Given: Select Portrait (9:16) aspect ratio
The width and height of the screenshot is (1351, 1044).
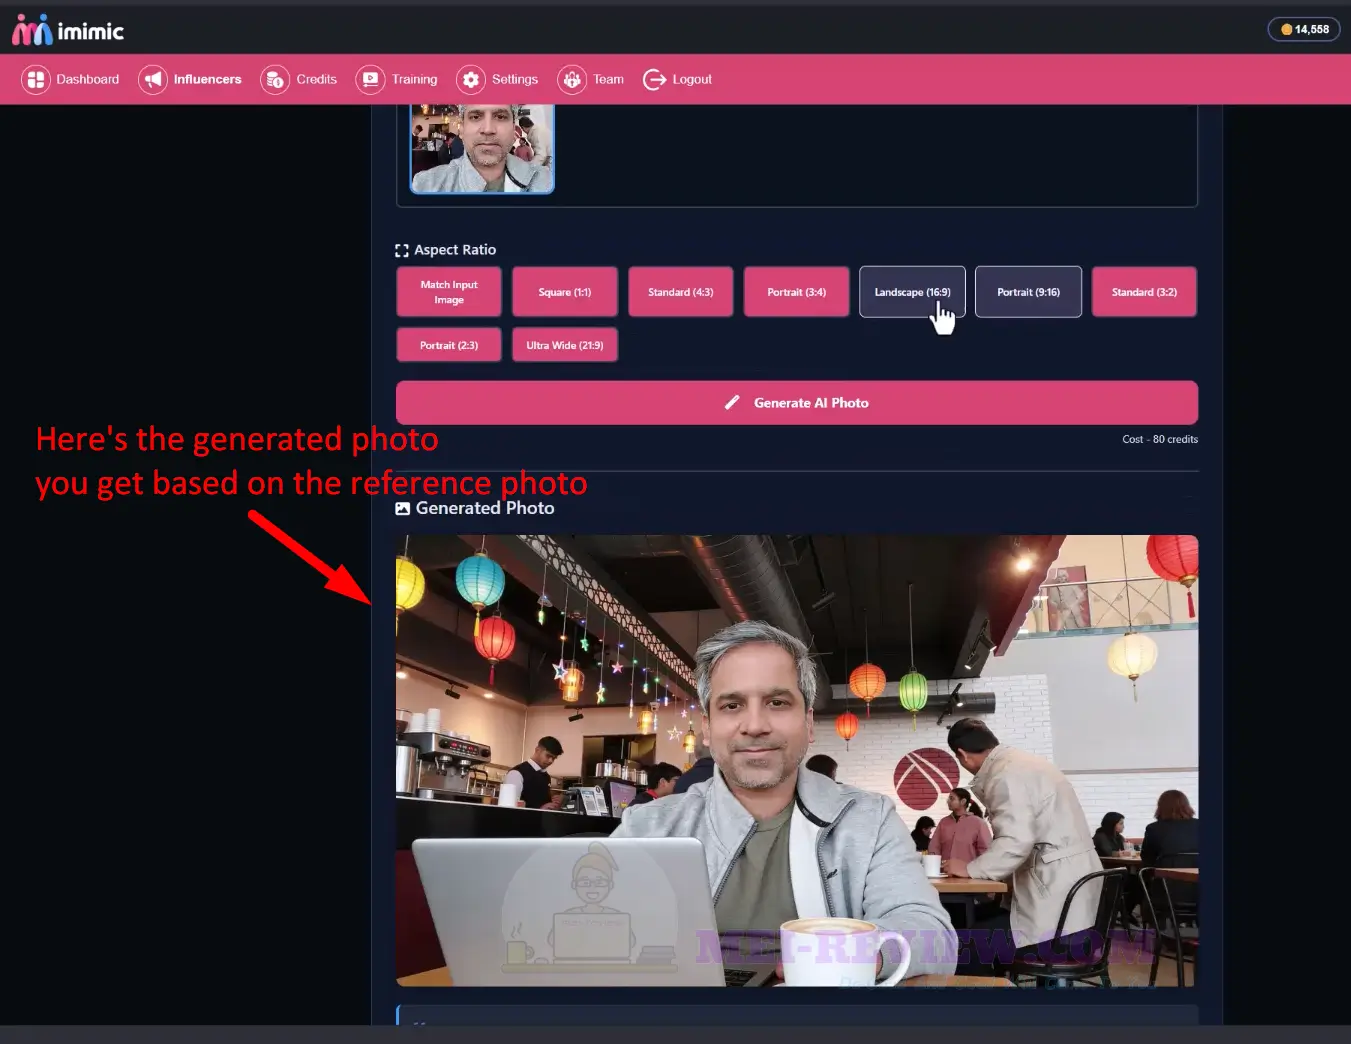Looking at the screenshot, I should pyautogui.click(x=1029, y=292).
